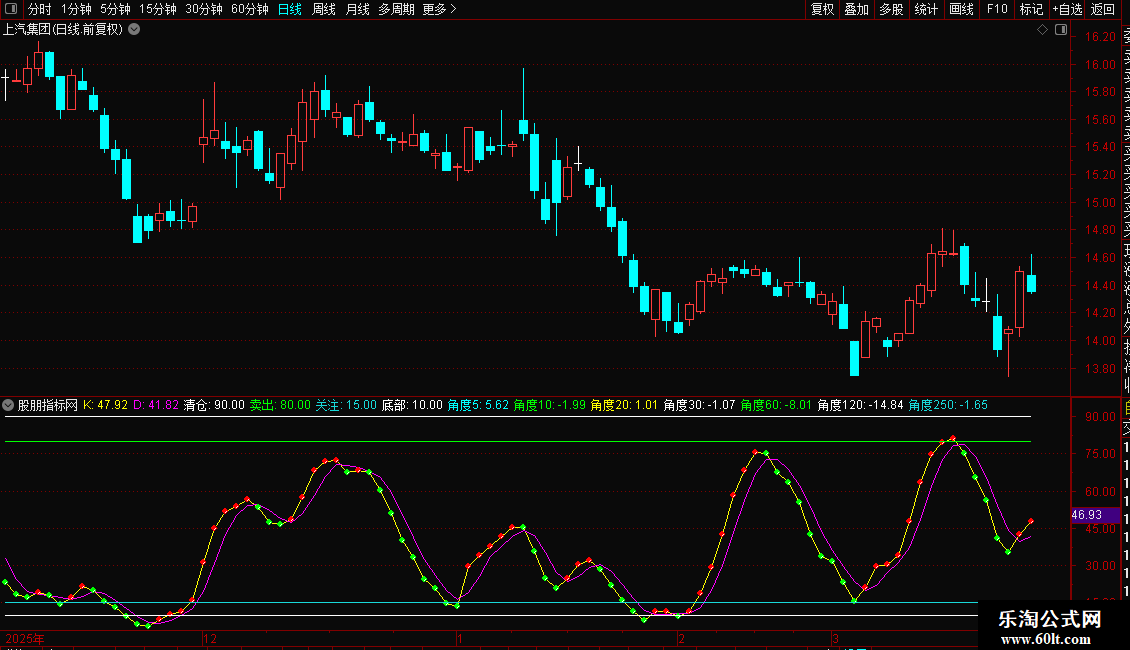Screen dimensions: 1130x650
Task: Open the 画线 drawing tools
Action: pos(961,9)
